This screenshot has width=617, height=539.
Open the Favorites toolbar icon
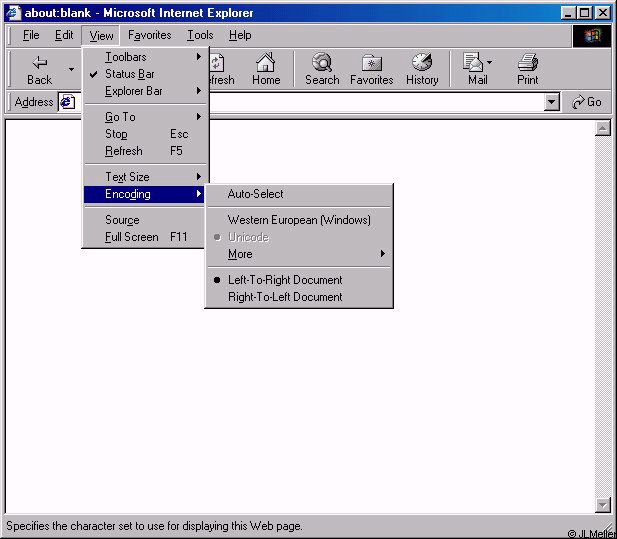[x=371, y=63]
